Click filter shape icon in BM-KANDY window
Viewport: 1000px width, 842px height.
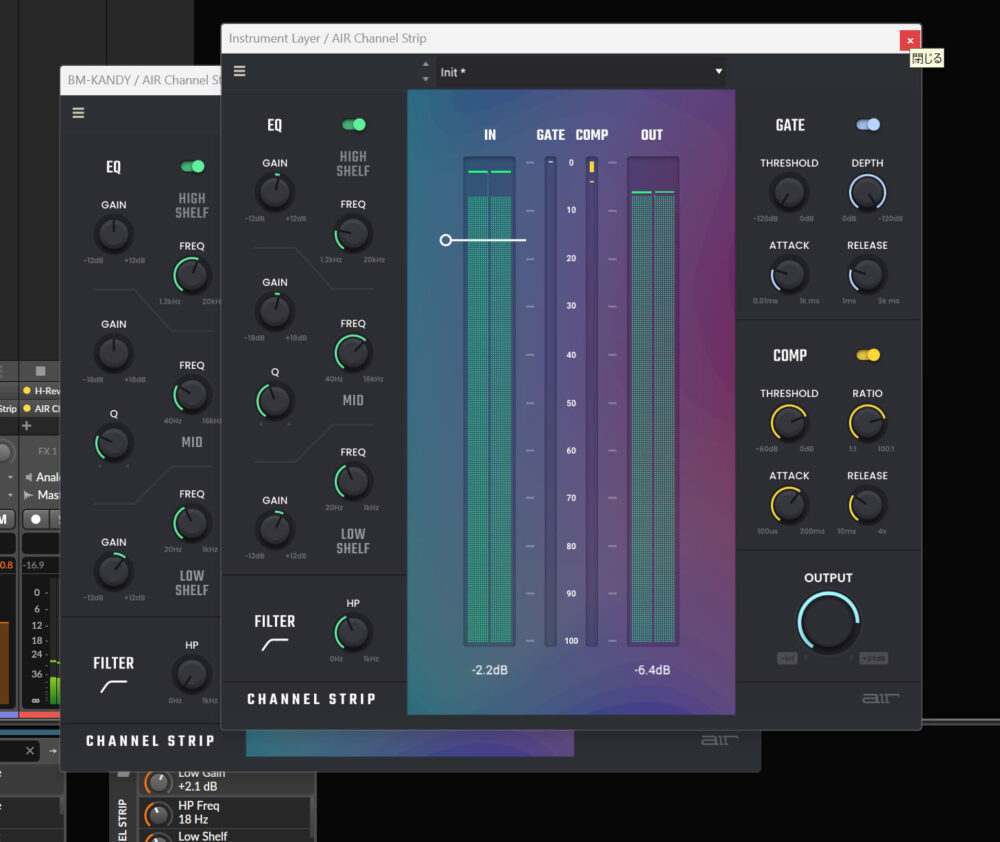click(114, 686)
